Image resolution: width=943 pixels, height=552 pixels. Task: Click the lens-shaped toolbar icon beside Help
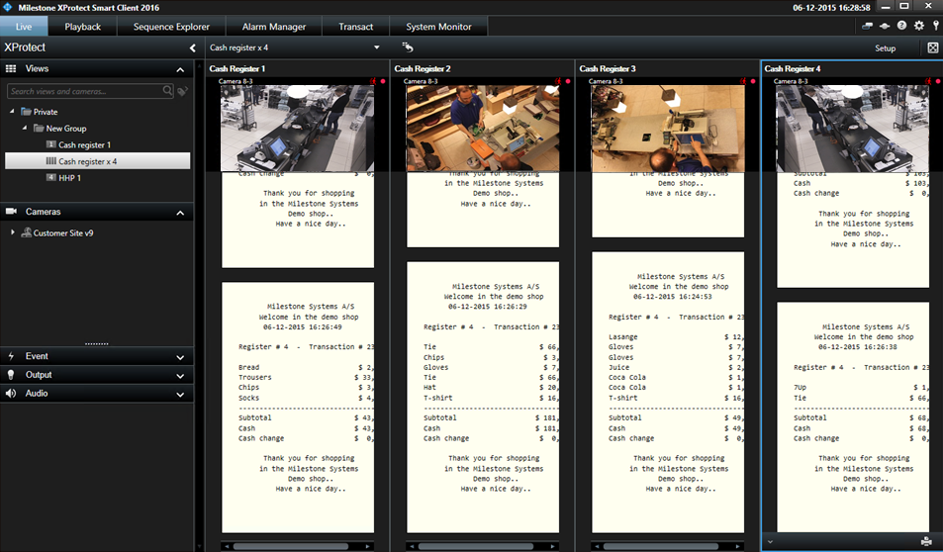tap(885, 26)
